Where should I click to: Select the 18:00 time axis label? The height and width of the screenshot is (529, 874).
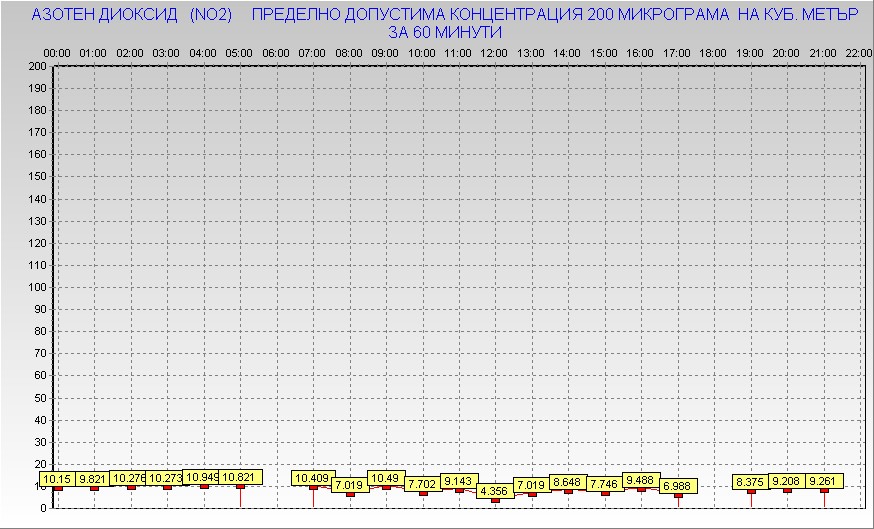point(713,52)
